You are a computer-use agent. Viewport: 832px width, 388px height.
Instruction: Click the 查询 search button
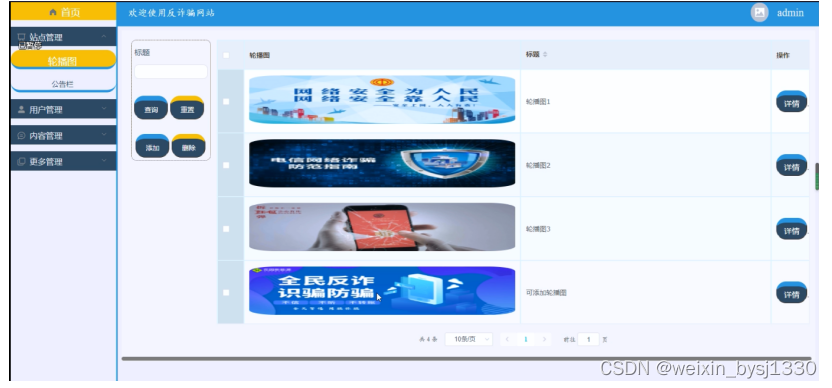pos(151,108)
